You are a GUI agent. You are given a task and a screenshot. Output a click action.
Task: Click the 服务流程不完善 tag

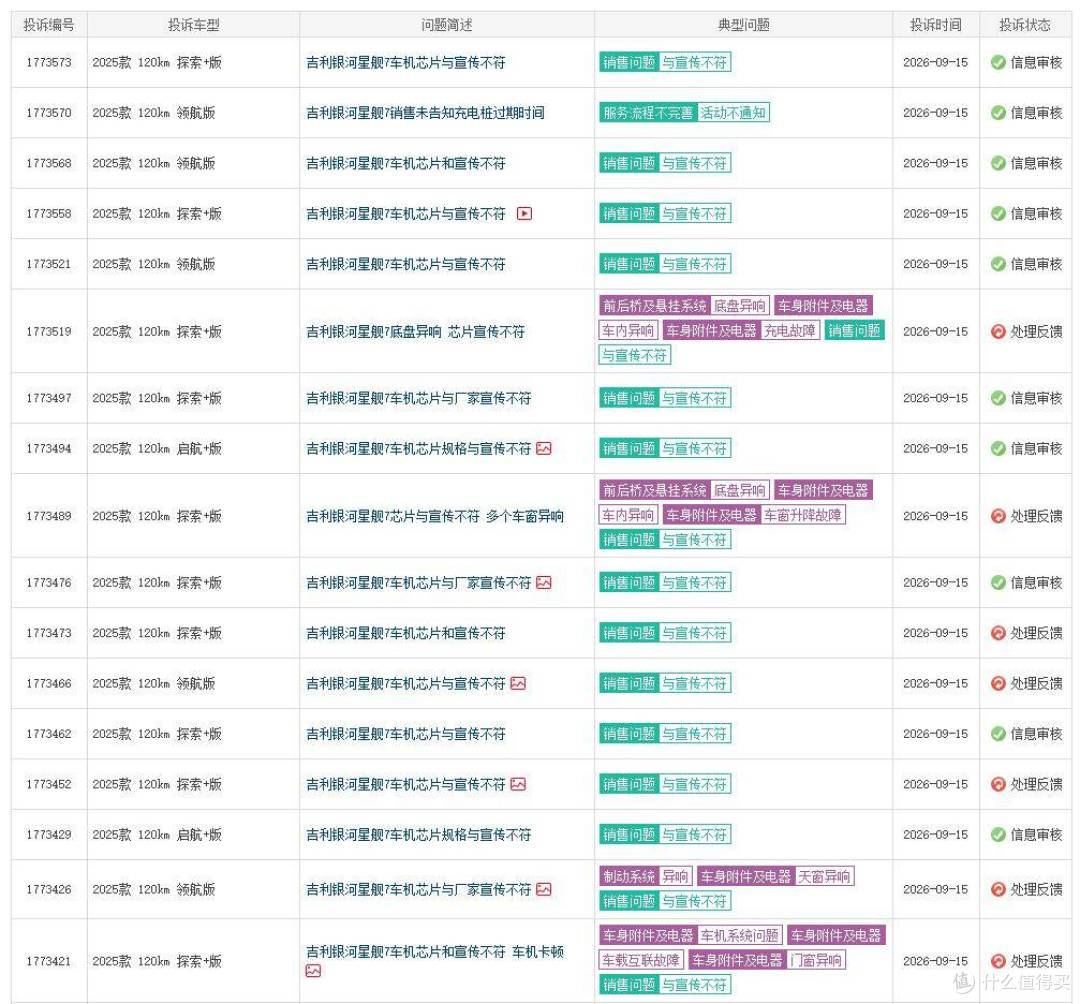pos(648,112)
